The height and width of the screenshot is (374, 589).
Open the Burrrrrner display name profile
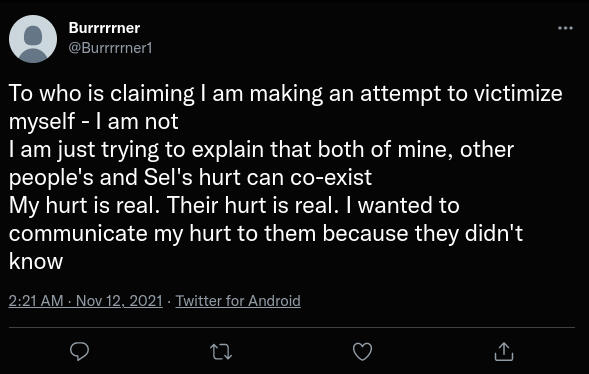[x=104, y=28]
